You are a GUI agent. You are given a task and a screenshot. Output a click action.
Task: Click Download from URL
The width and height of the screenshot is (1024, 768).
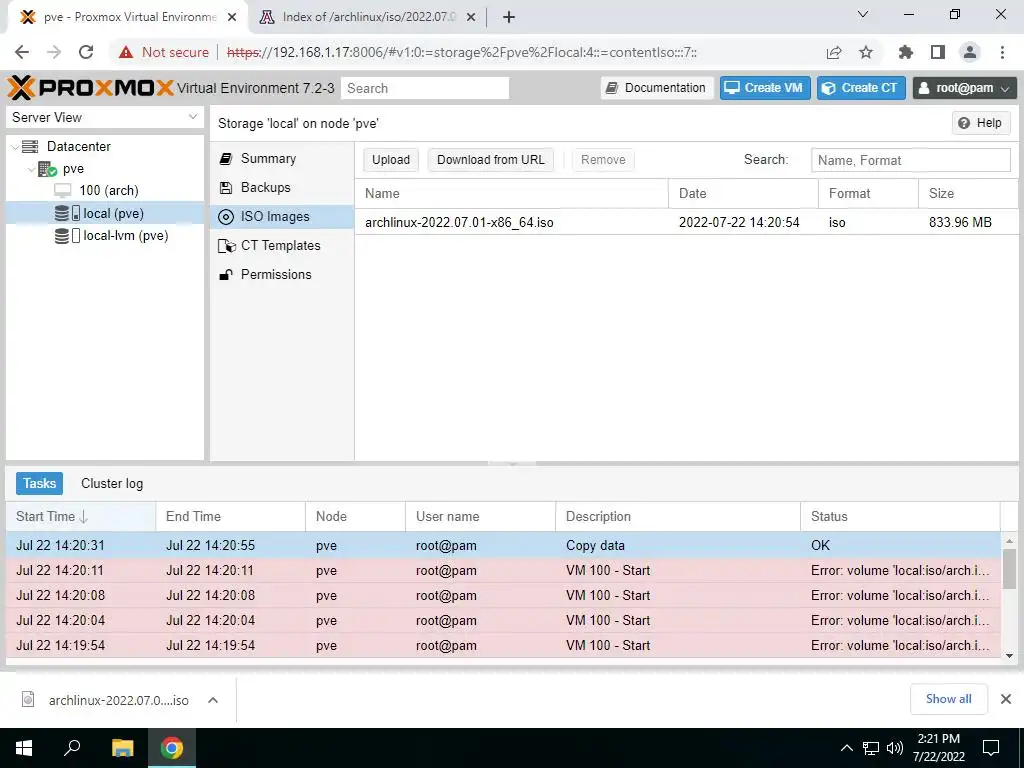coord(490,160)
